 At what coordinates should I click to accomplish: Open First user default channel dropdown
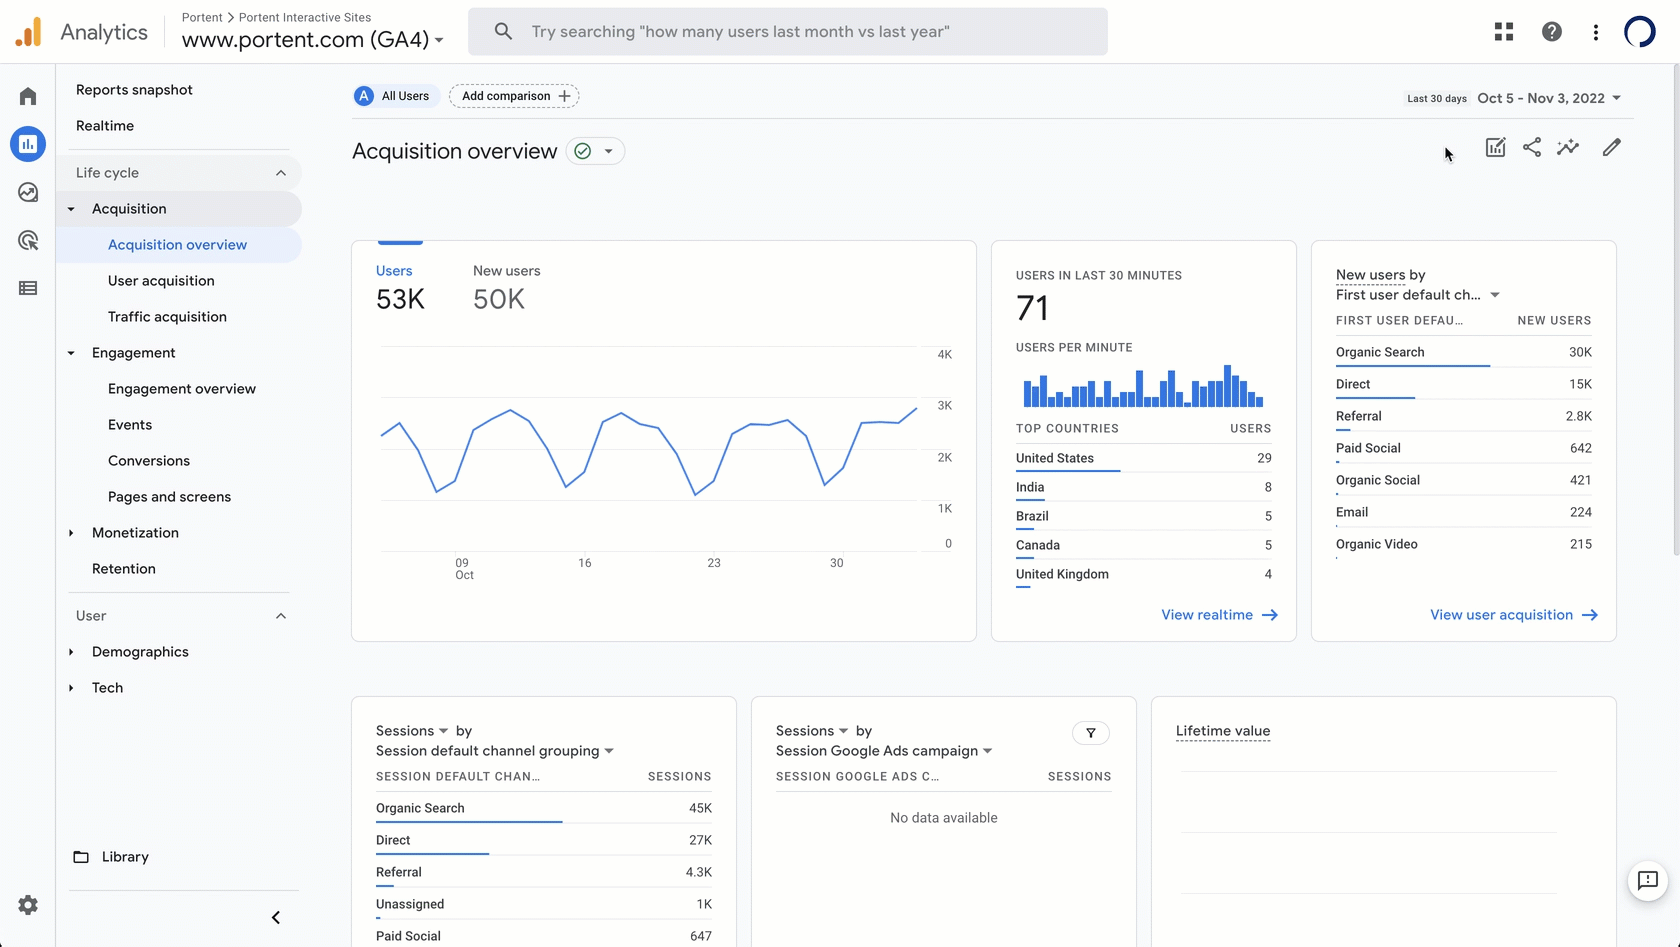point(1418,295)
